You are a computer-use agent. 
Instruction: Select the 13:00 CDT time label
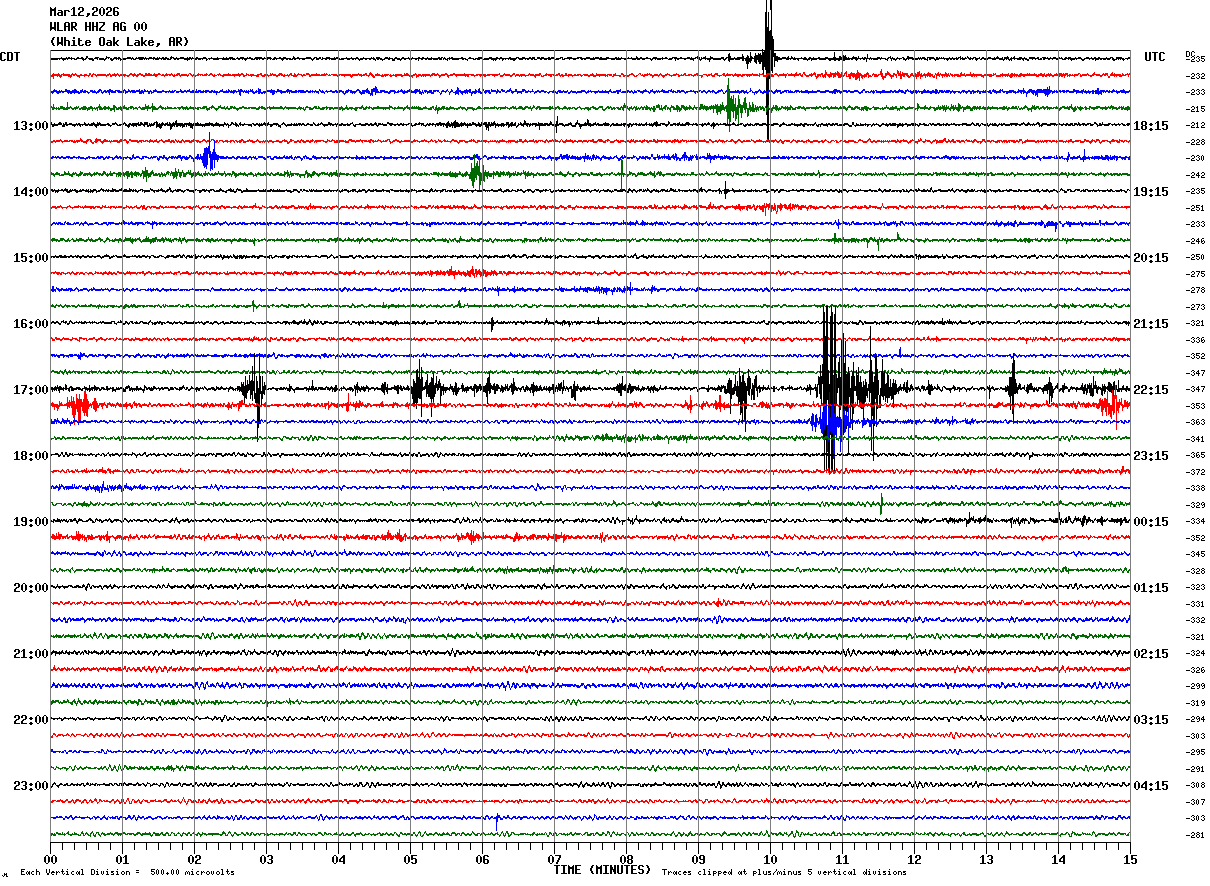click(30, 126)
